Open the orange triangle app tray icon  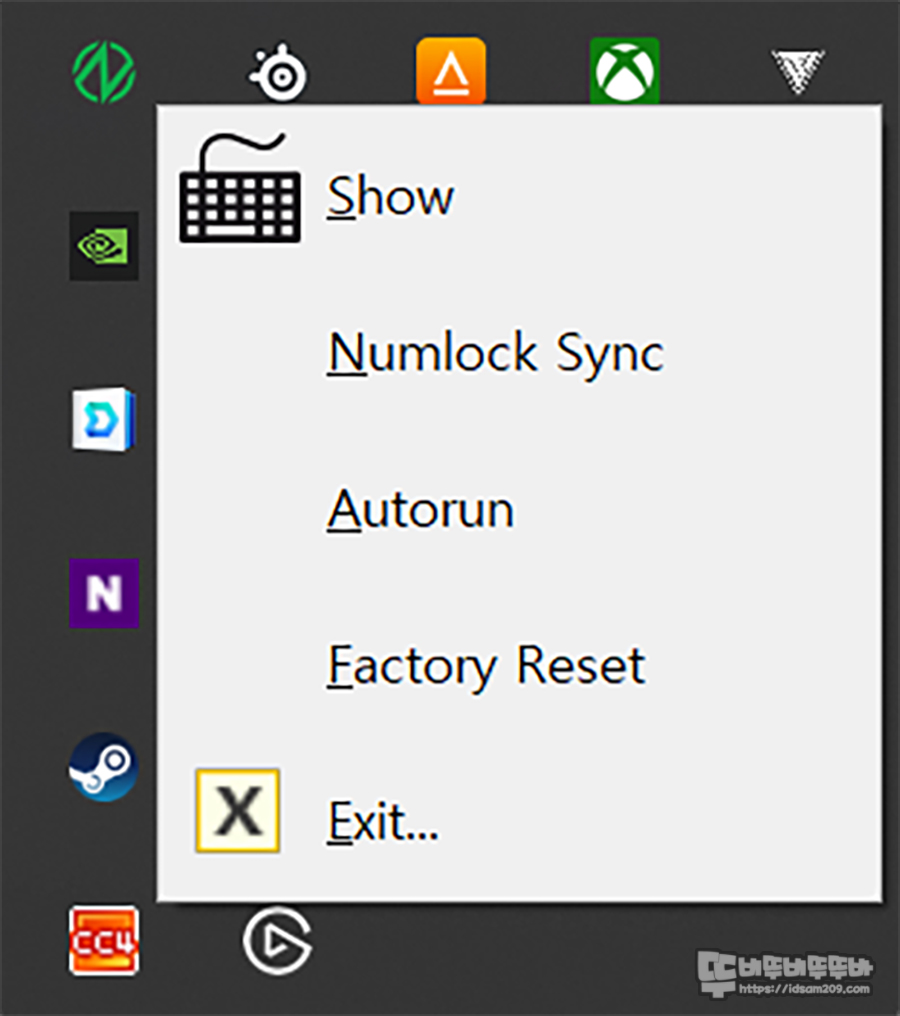click(451, 71)
